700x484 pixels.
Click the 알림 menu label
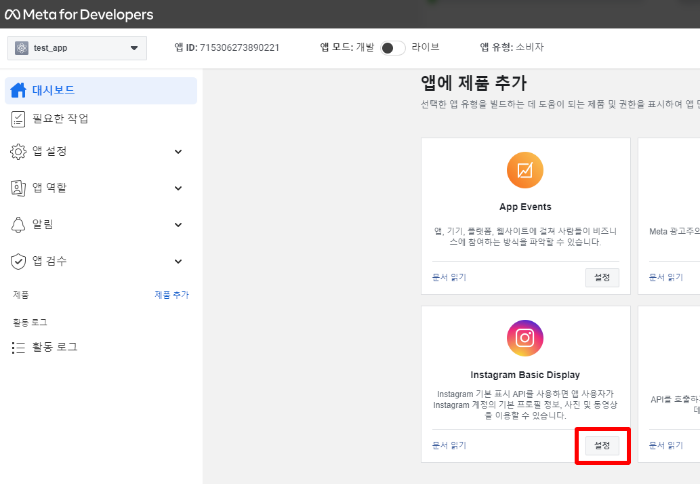coord(42,224)
